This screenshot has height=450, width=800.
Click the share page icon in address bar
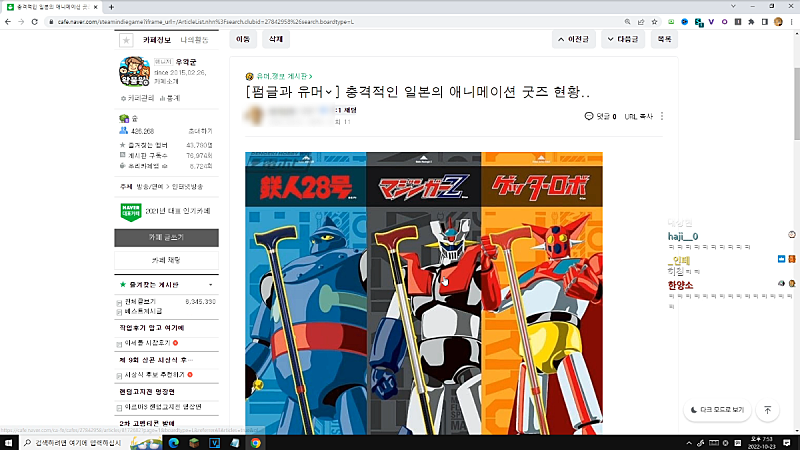(x=641, y=22)
